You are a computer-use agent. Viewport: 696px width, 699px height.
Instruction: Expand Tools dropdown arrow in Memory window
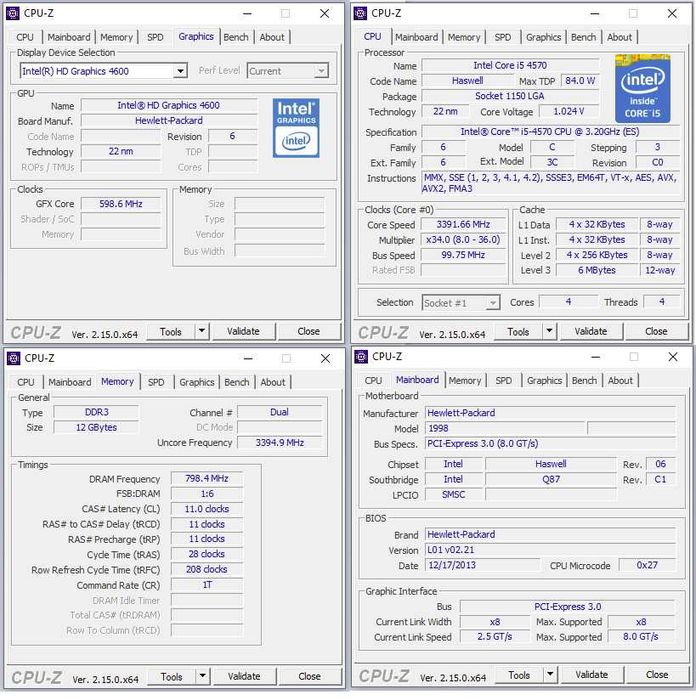pyautogui.click(x=203, y=676)
